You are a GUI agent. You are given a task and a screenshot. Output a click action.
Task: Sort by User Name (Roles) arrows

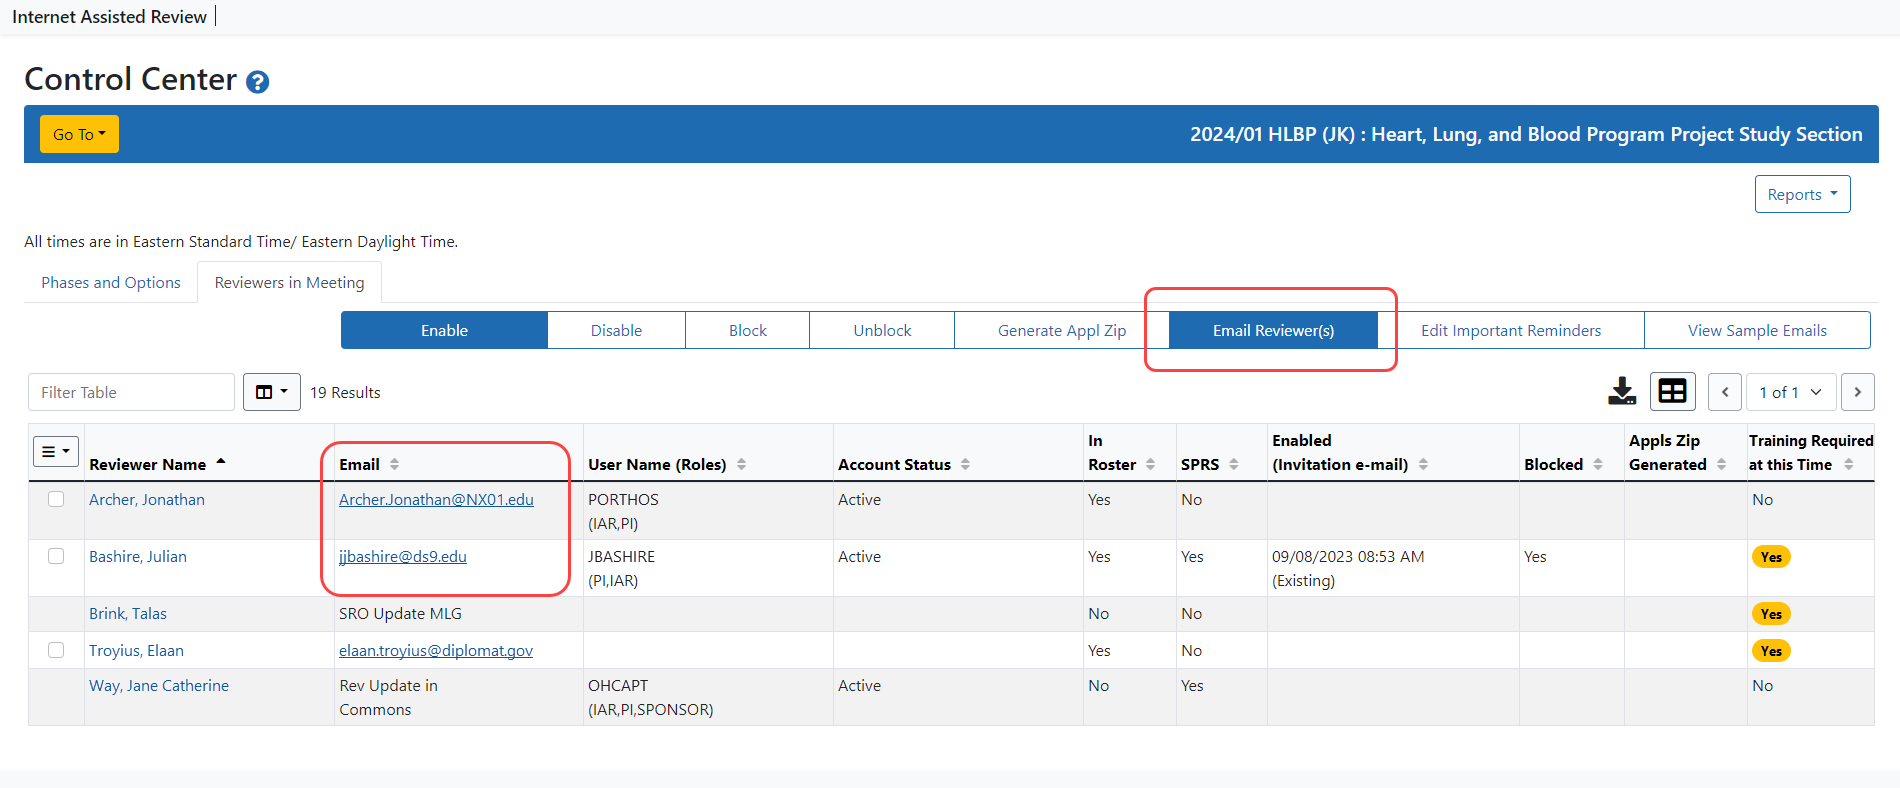point(741,464)
